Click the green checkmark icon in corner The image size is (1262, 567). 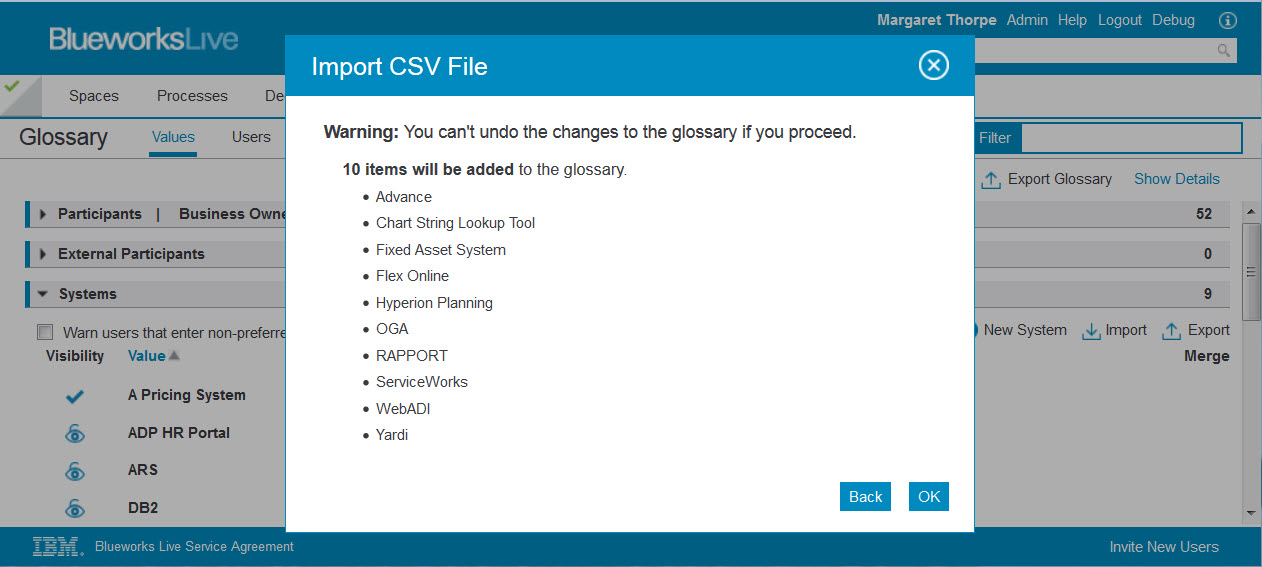(x=12, y=86)
